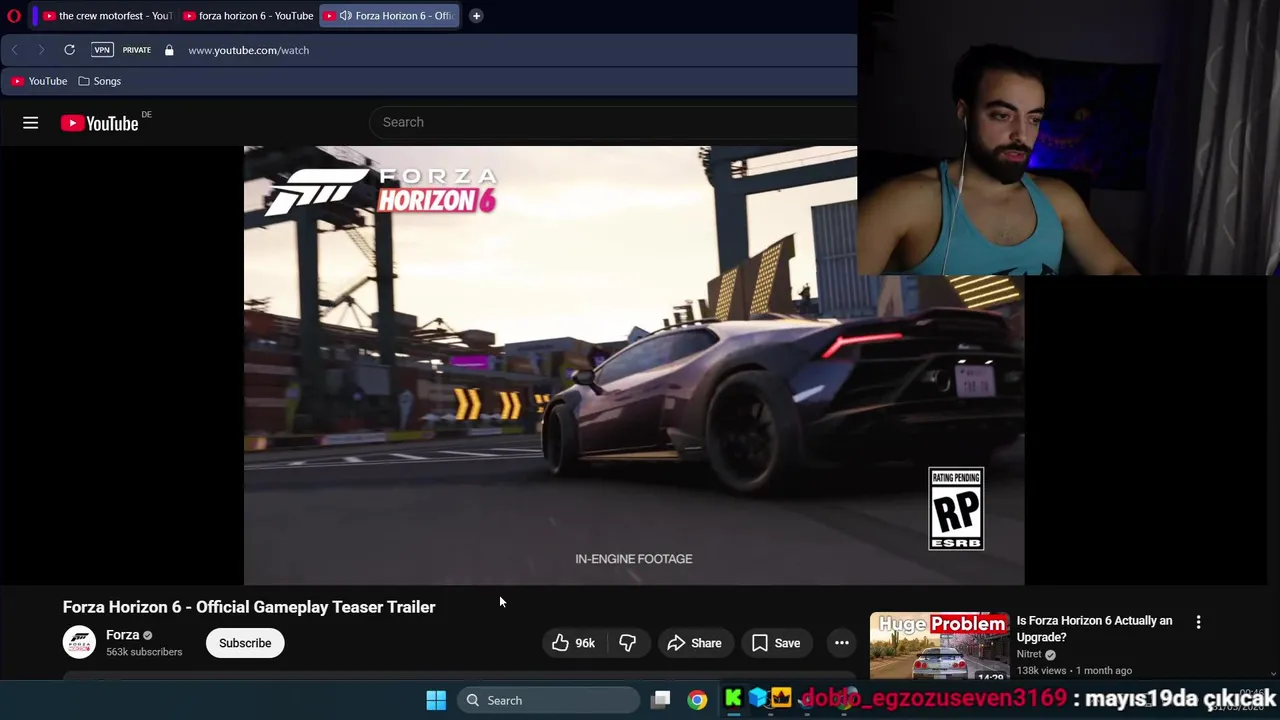Open the Forza channel name link
1280x720 pixels.
coord(122,635)
